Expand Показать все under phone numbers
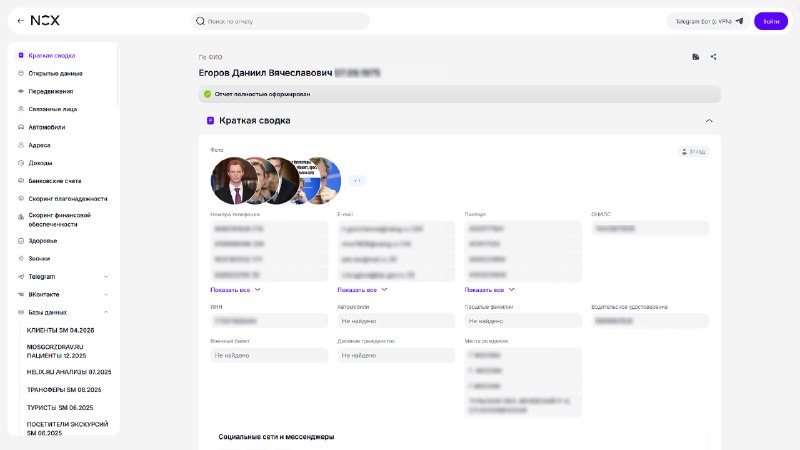Viewport: 800px width, 450px height. click(235, 290)
